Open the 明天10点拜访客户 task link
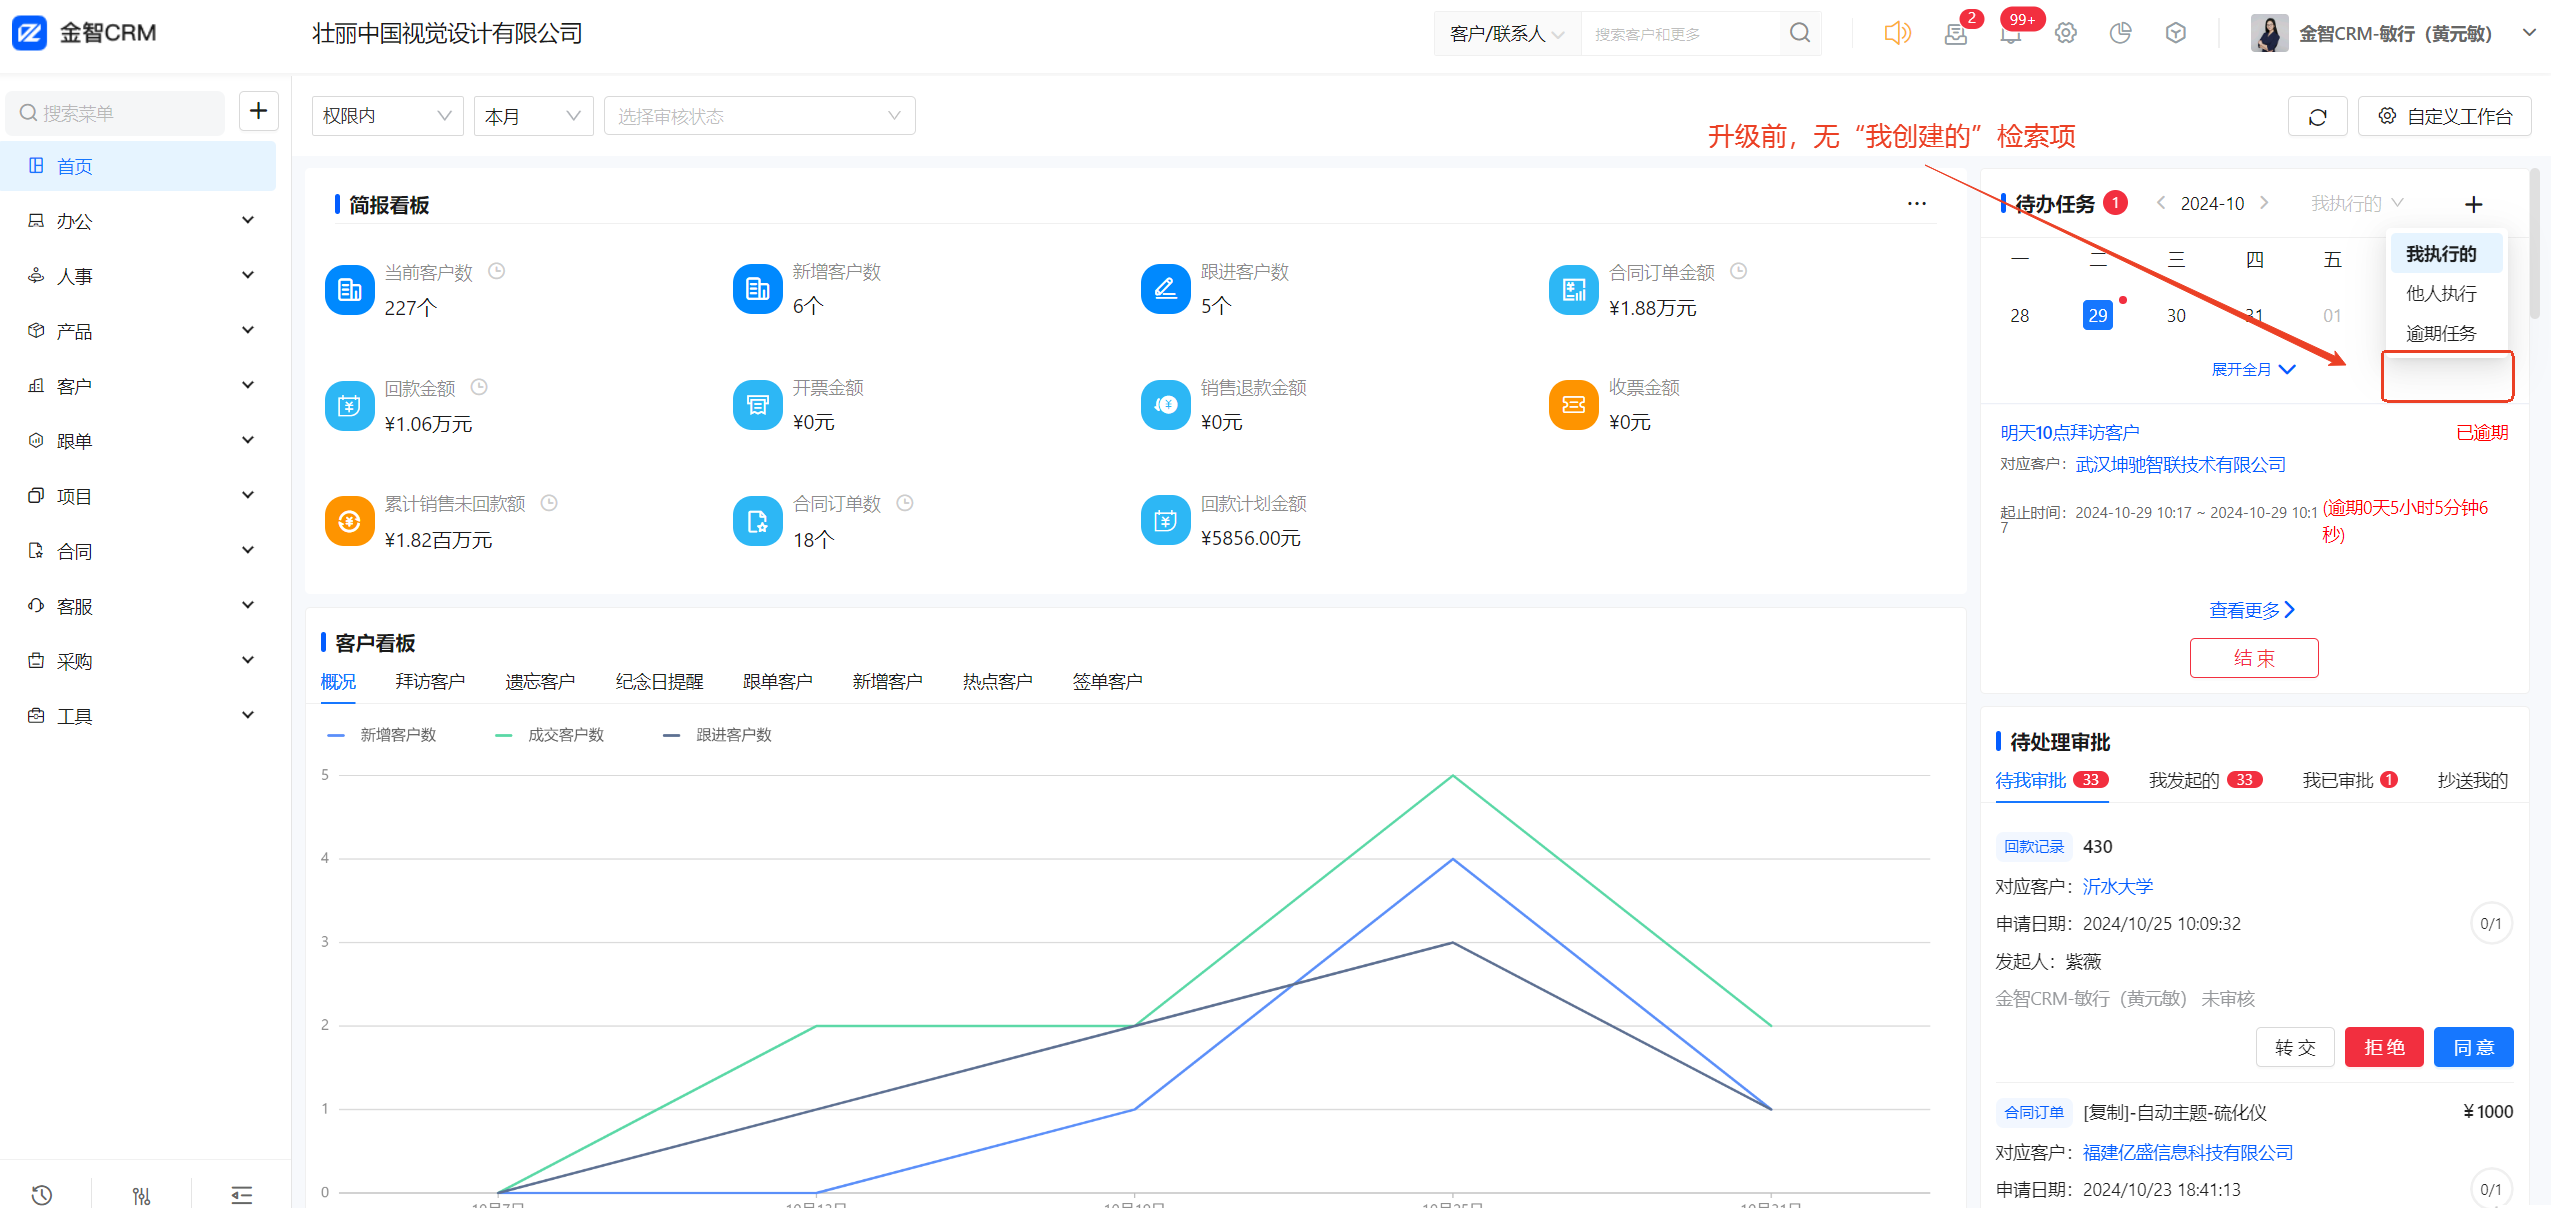 coord(2069,433)
